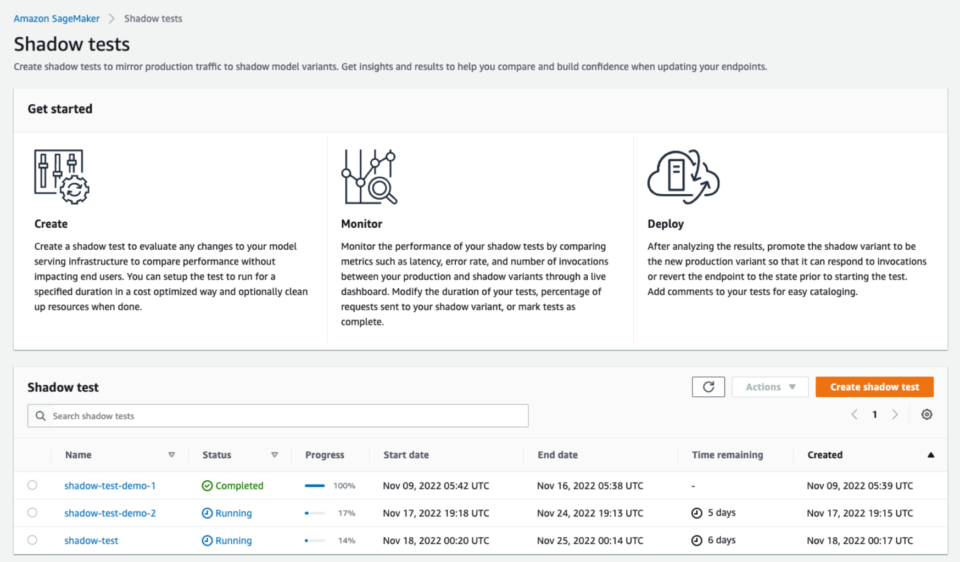Focus the Search shadow tests field

point(278,416)
